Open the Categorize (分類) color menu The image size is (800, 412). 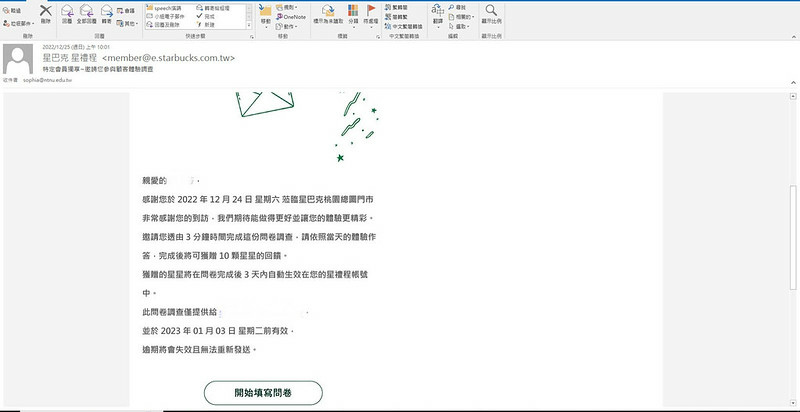click(x=353, y=15)
